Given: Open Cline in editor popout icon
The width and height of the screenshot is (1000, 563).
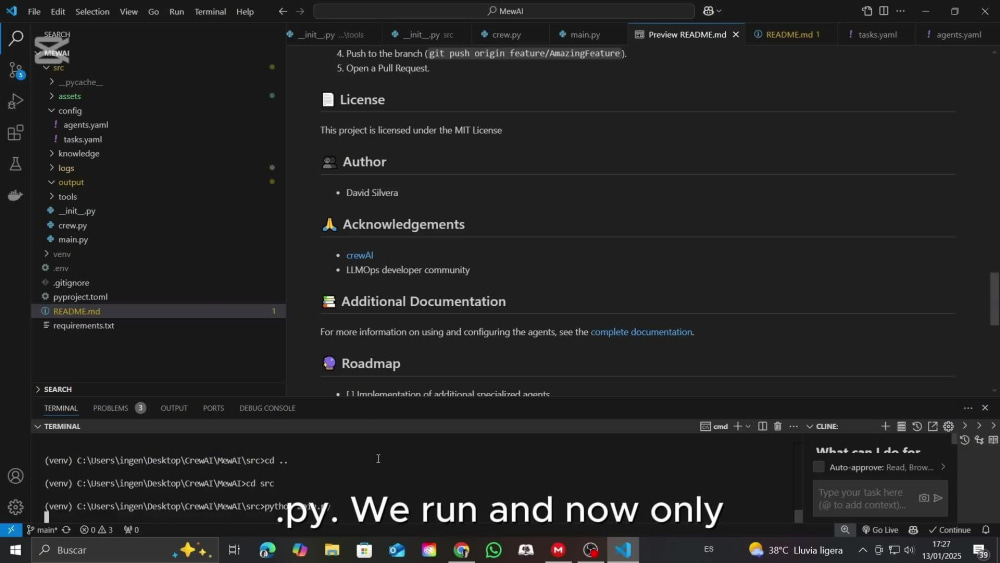Looking at the screenshot, I should coord(932,426).
